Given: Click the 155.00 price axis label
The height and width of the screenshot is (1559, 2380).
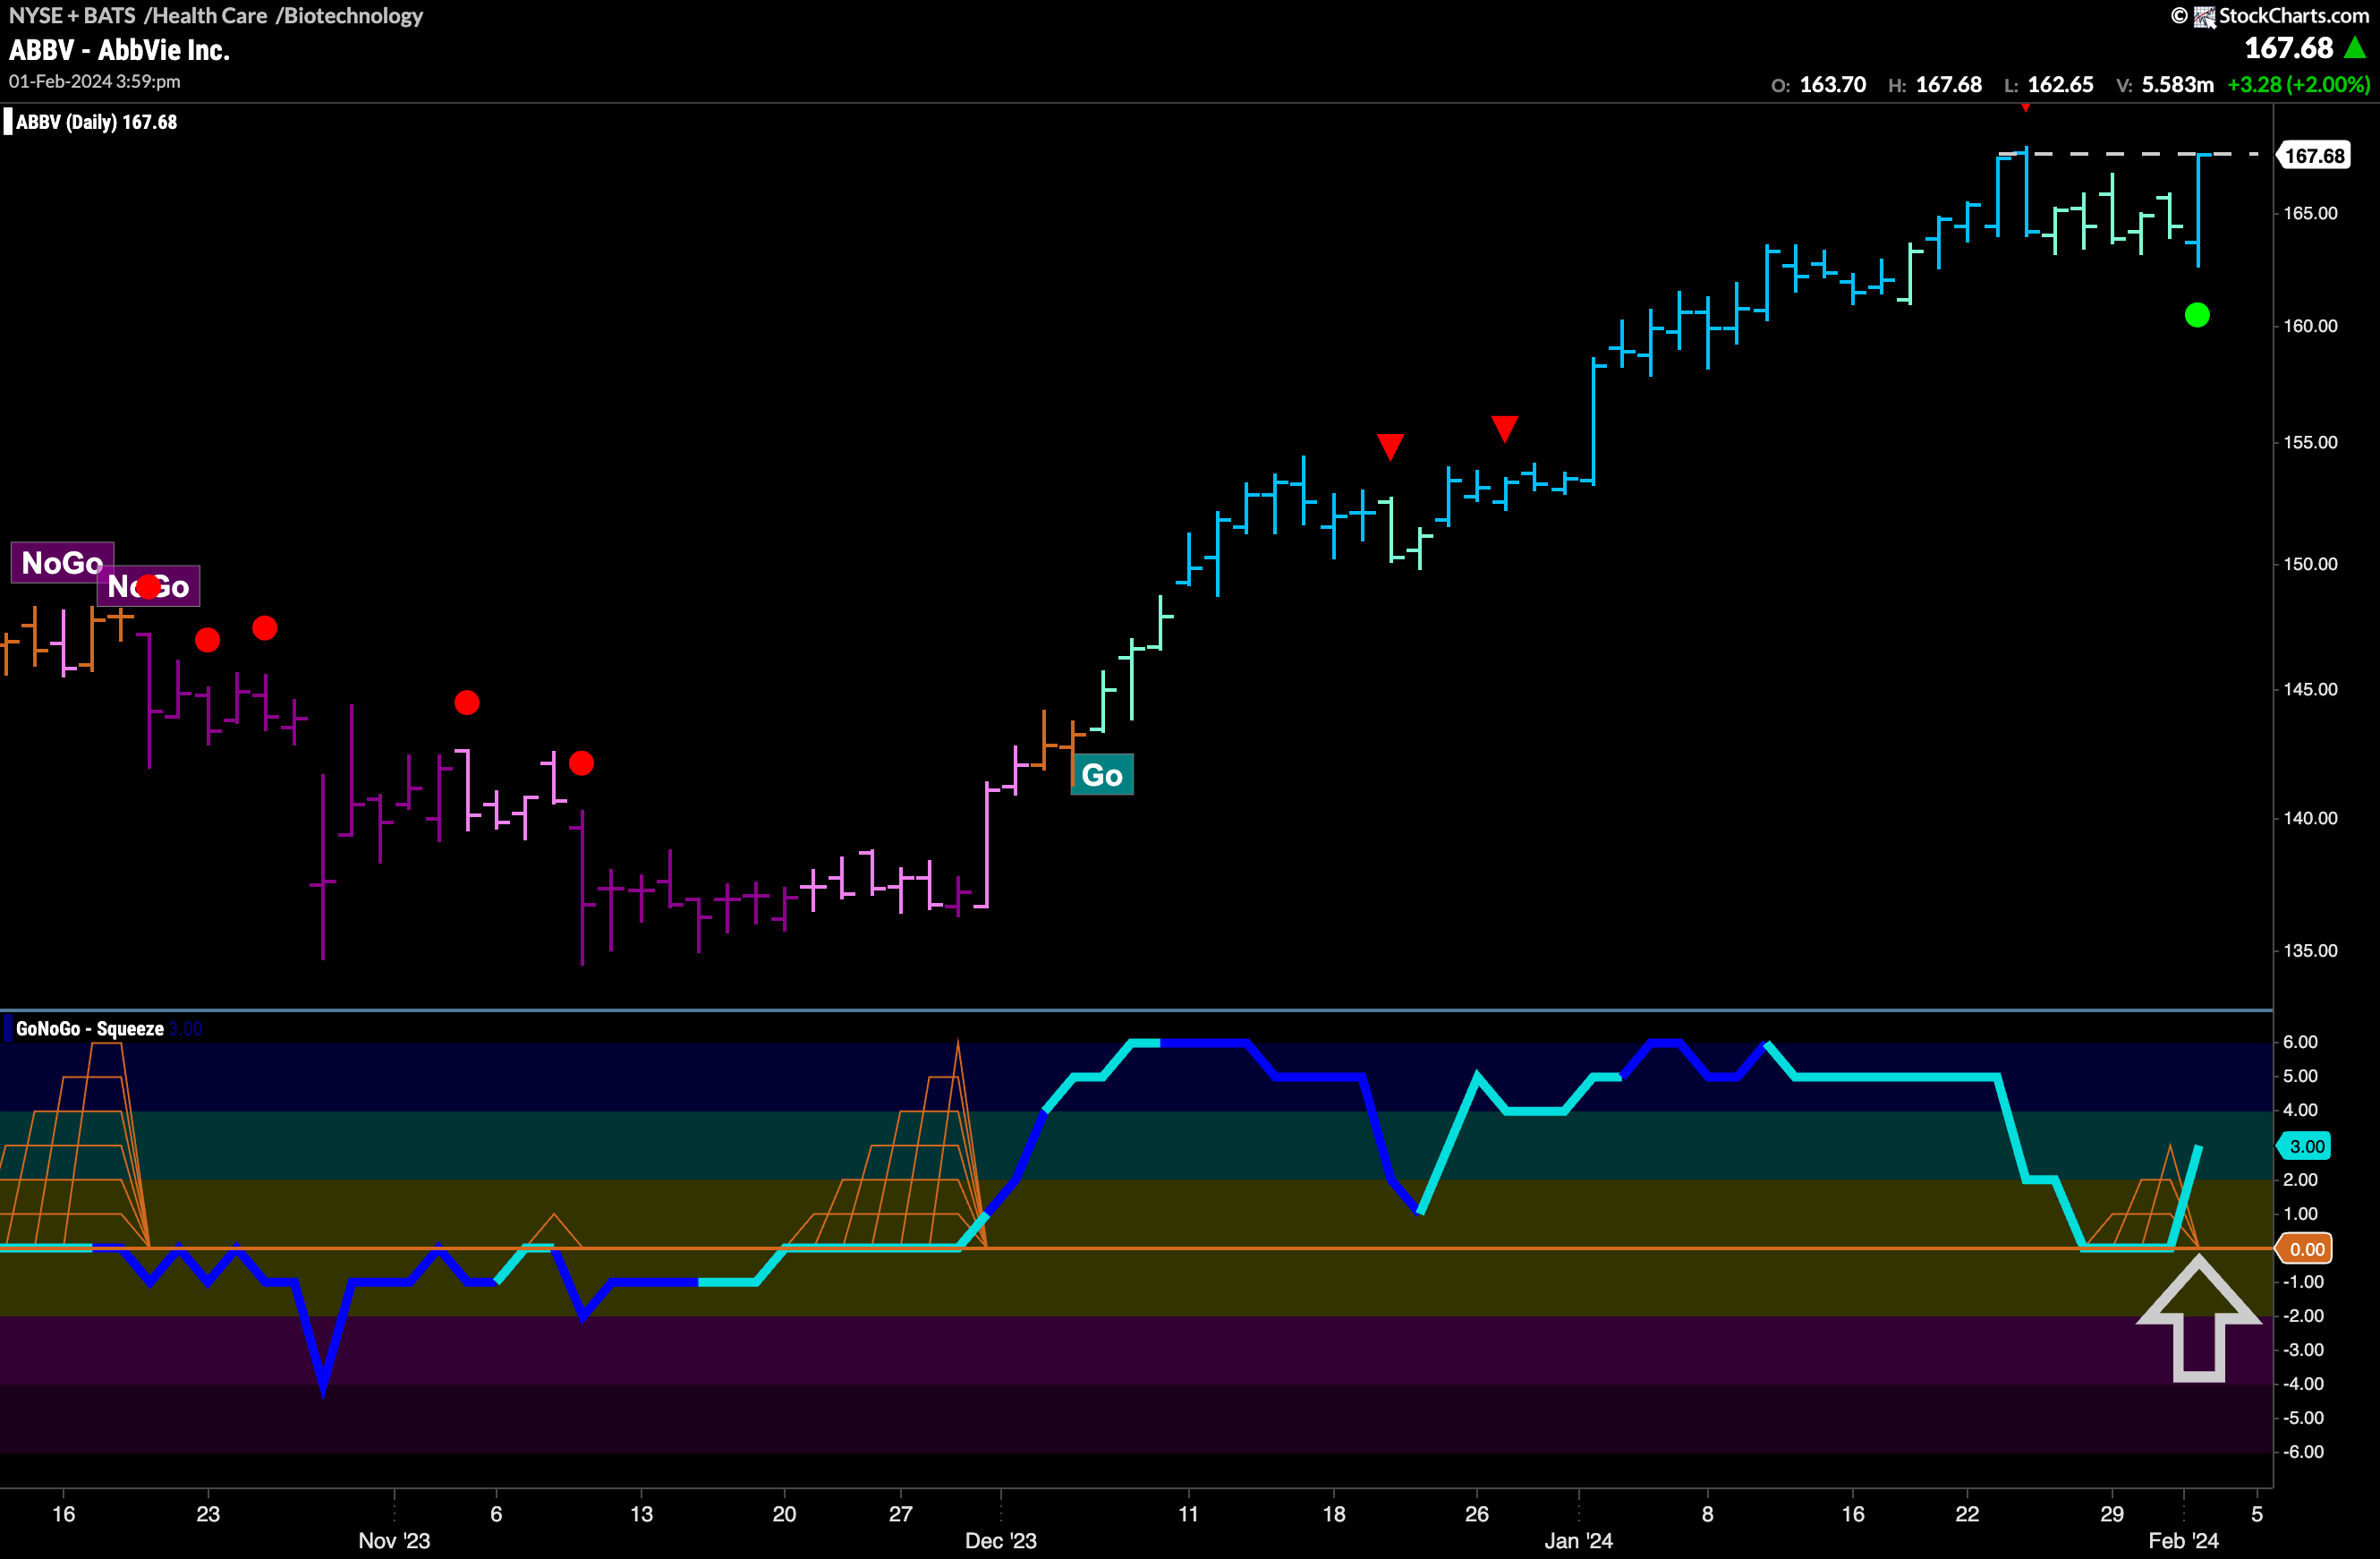Looking at the screenshot, I should click(2310, 443).
